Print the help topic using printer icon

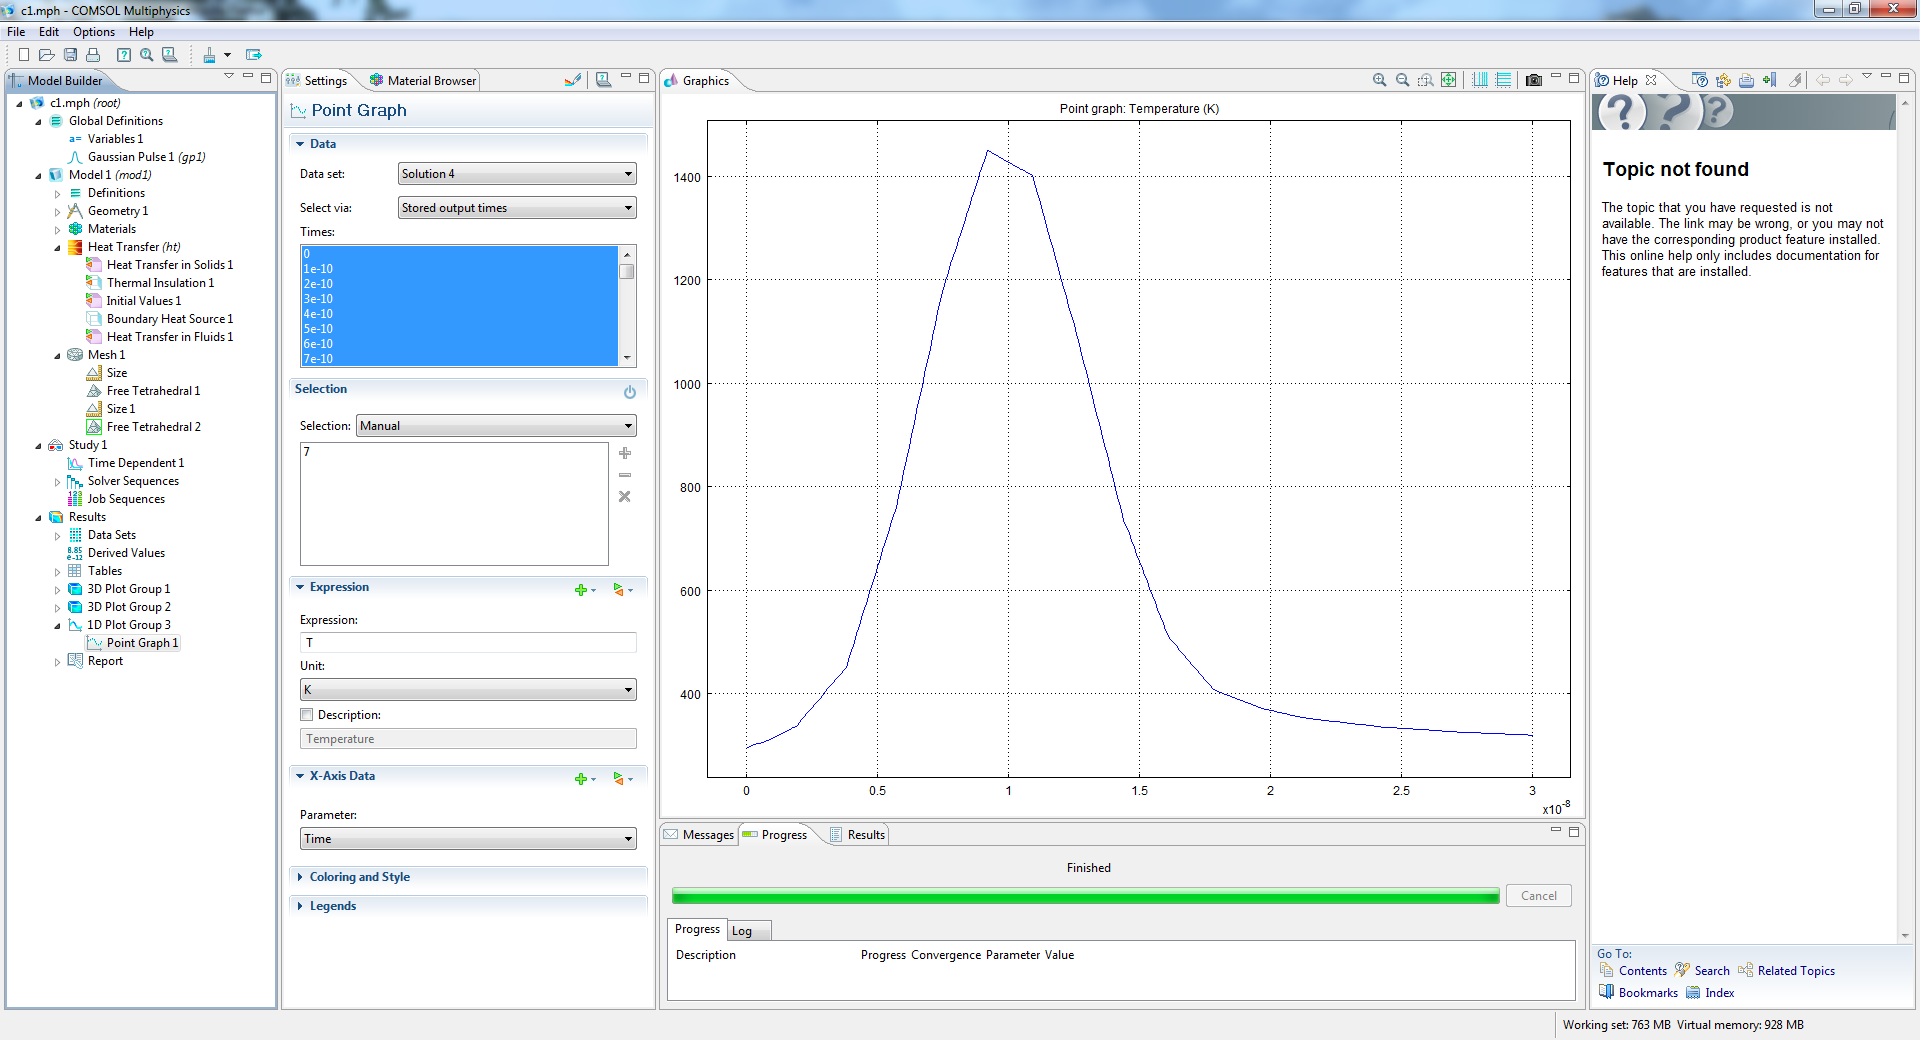pyautogui.click(x=1746, y=80)
